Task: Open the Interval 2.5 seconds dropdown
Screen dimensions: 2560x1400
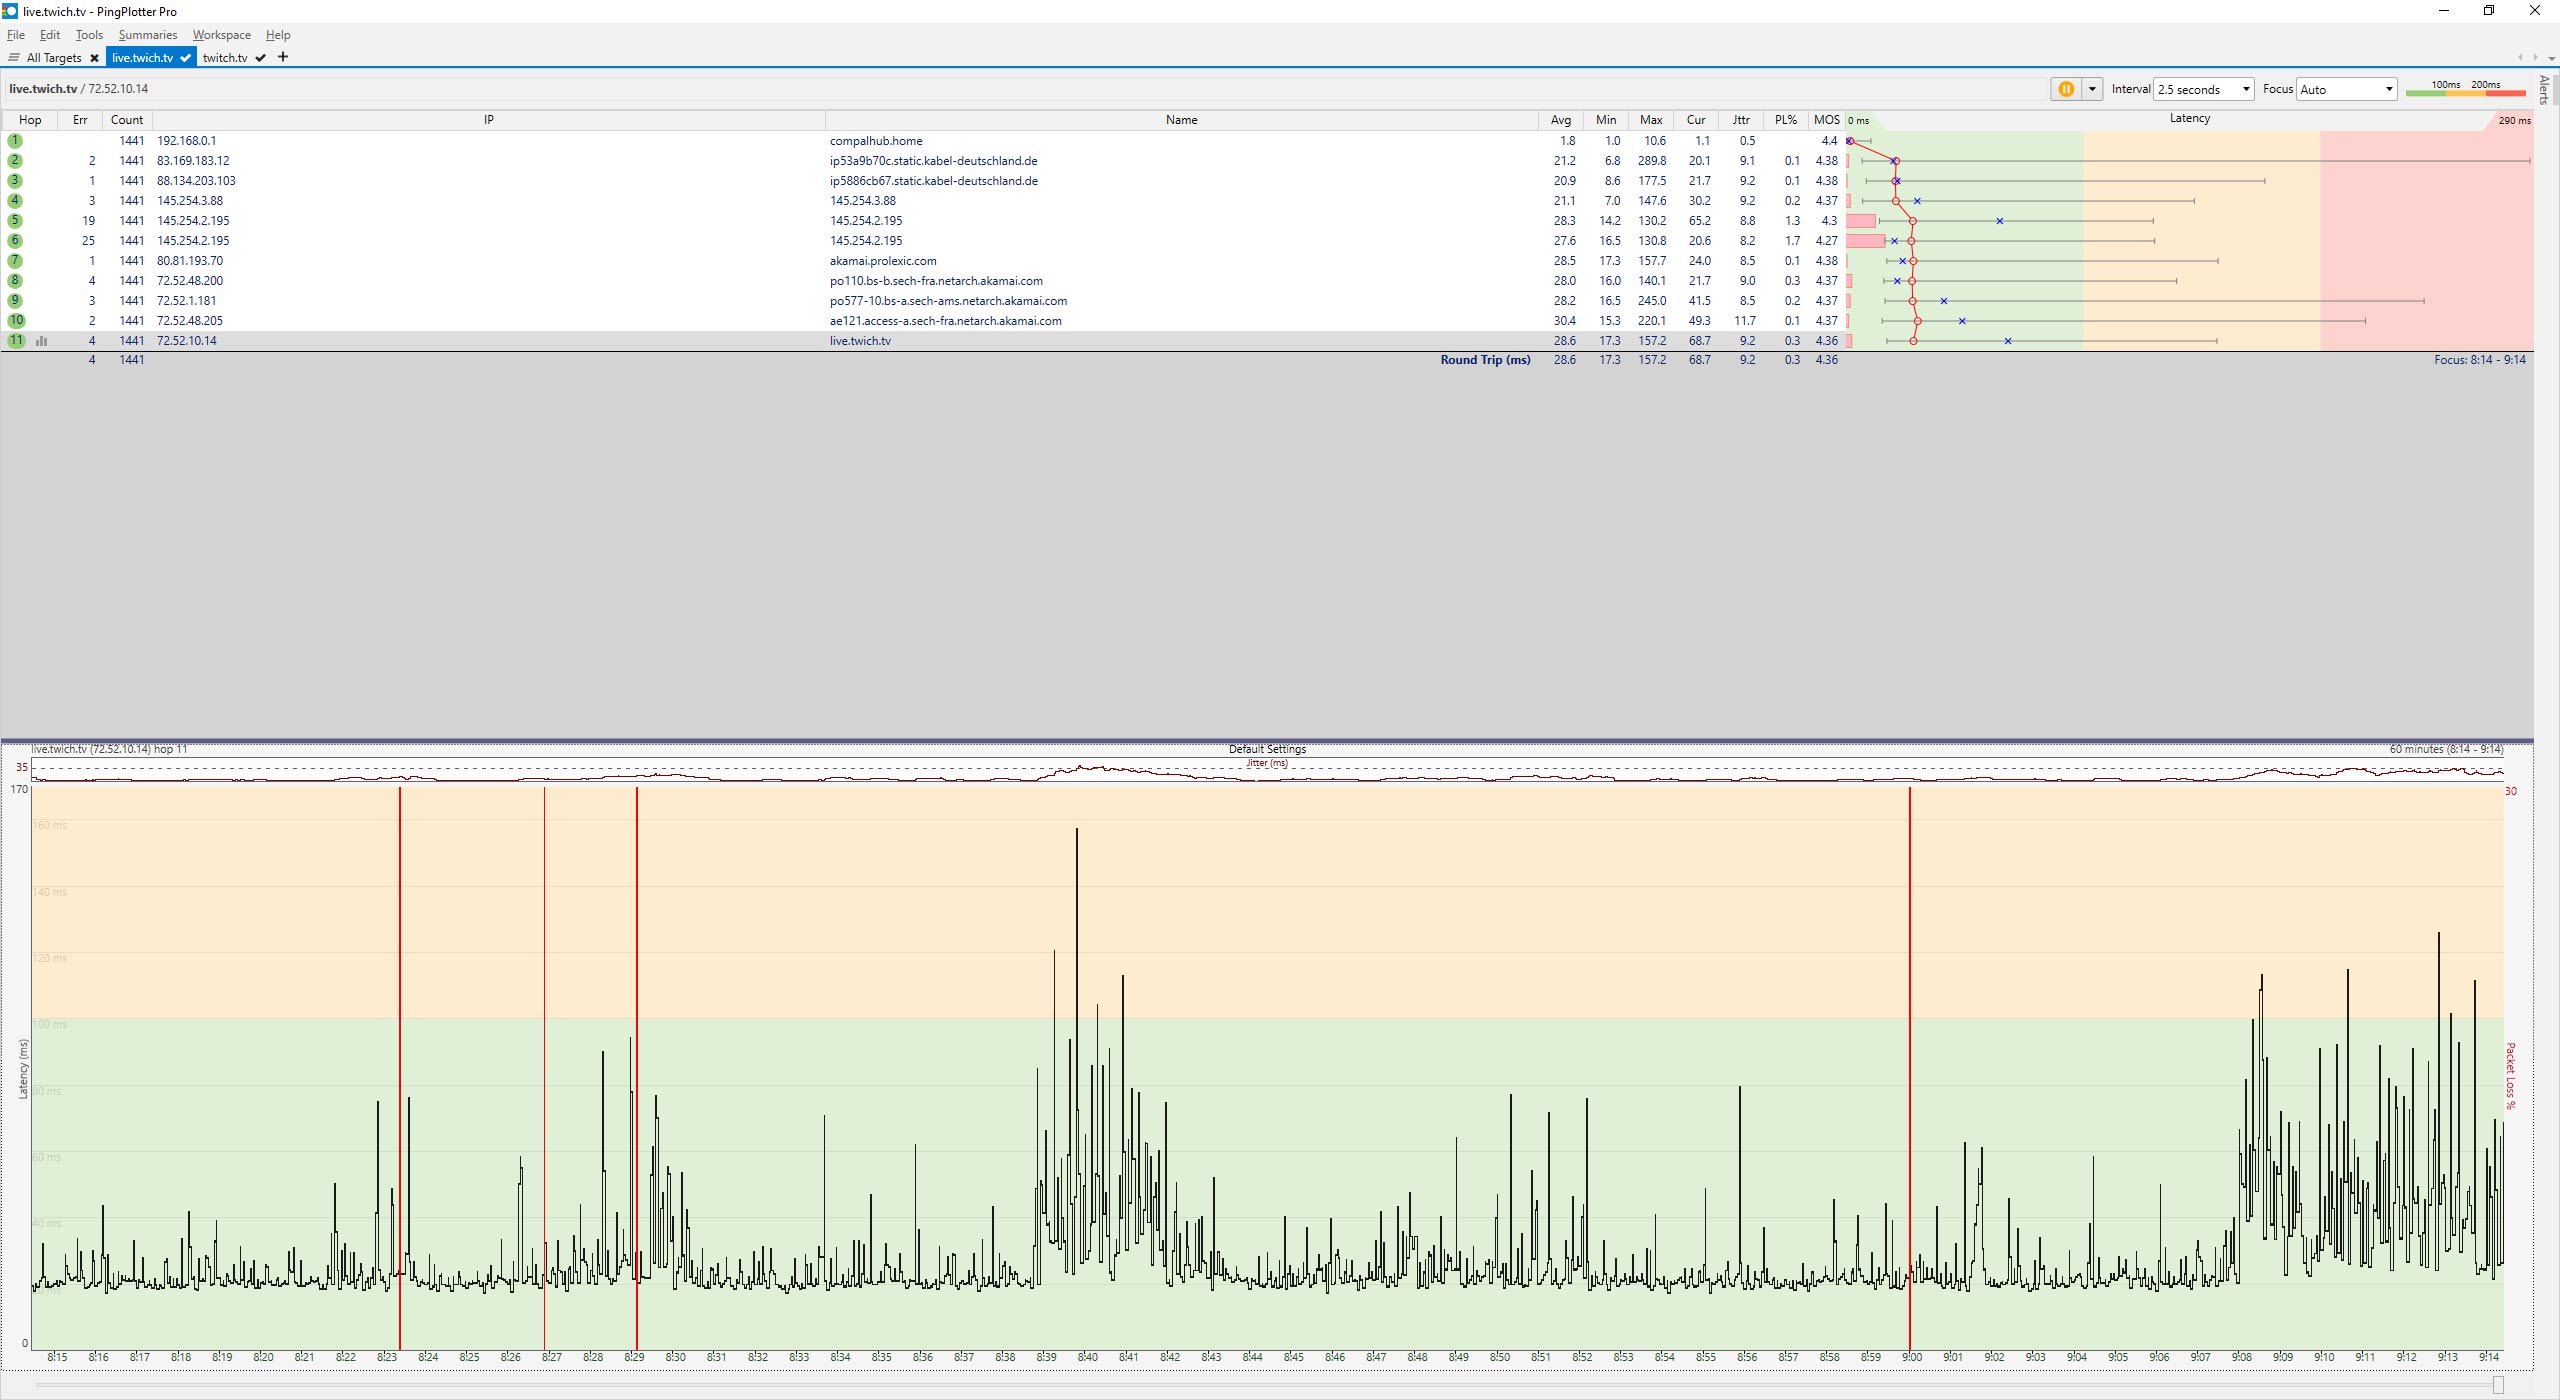Action: (2203, 89)
